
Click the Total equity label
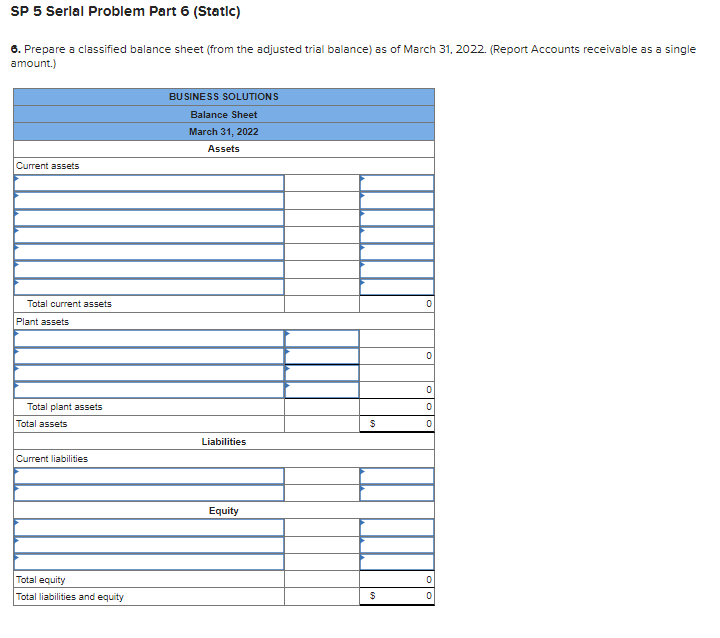pos(40,580)
